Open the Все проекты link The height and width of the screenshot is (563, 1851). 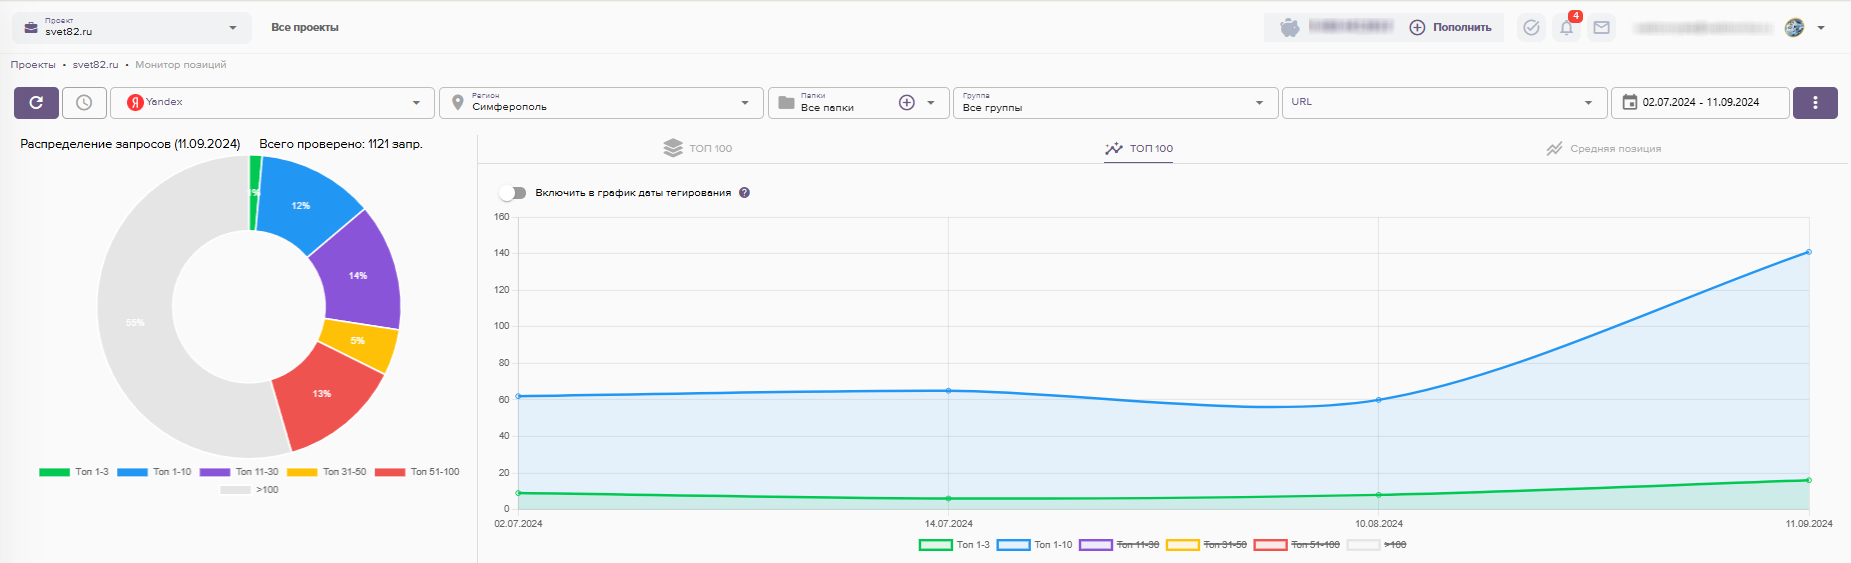click(305, 28)
